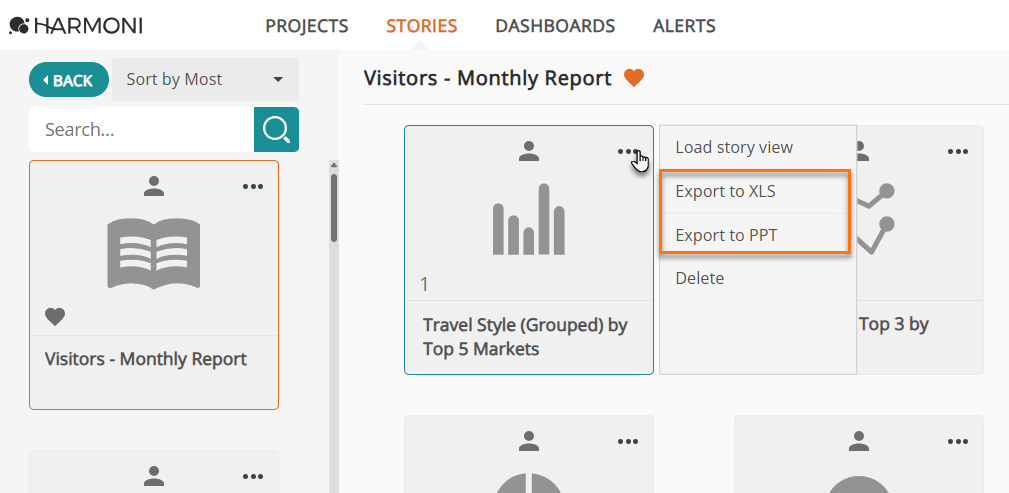Click the line chart icon on Top 3 by card
This screenshot has width=1009, height=493.
[x=875, y=219]
